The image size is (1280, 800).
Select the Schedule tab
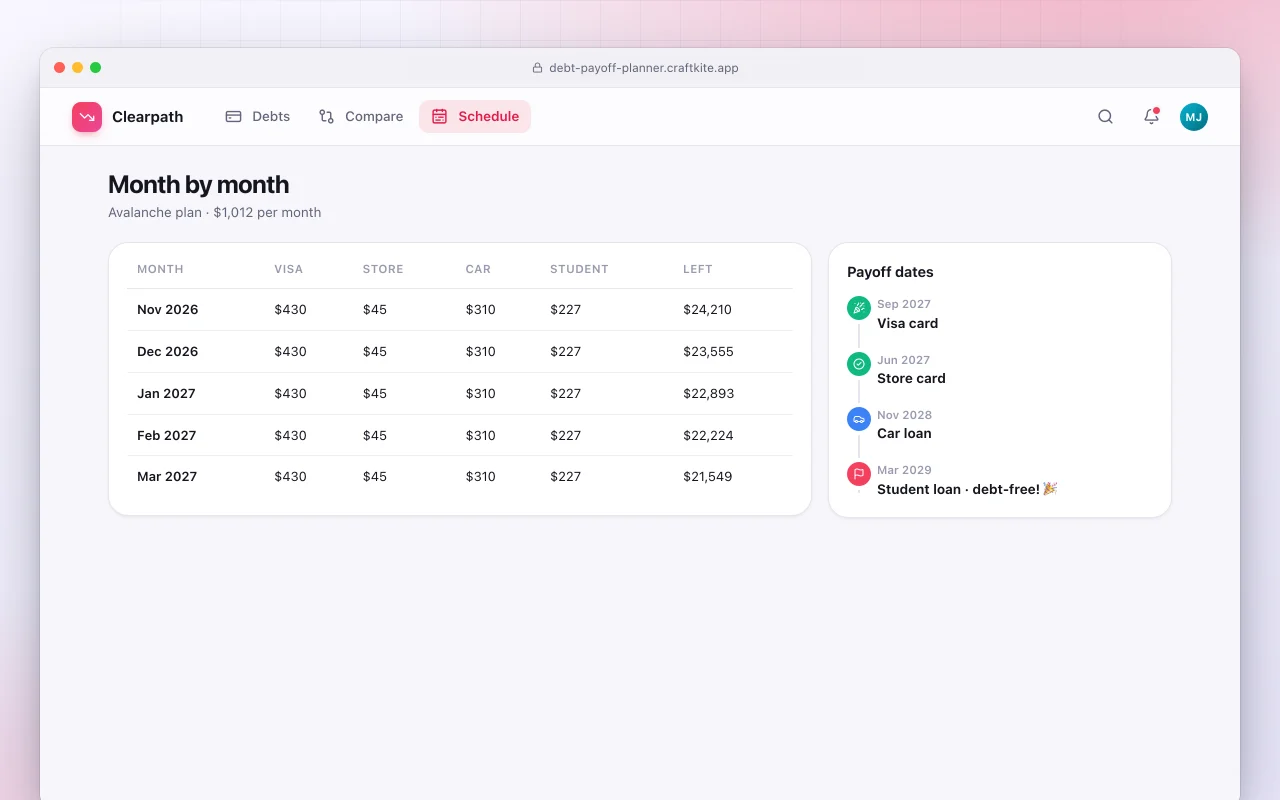click(475, 117)
